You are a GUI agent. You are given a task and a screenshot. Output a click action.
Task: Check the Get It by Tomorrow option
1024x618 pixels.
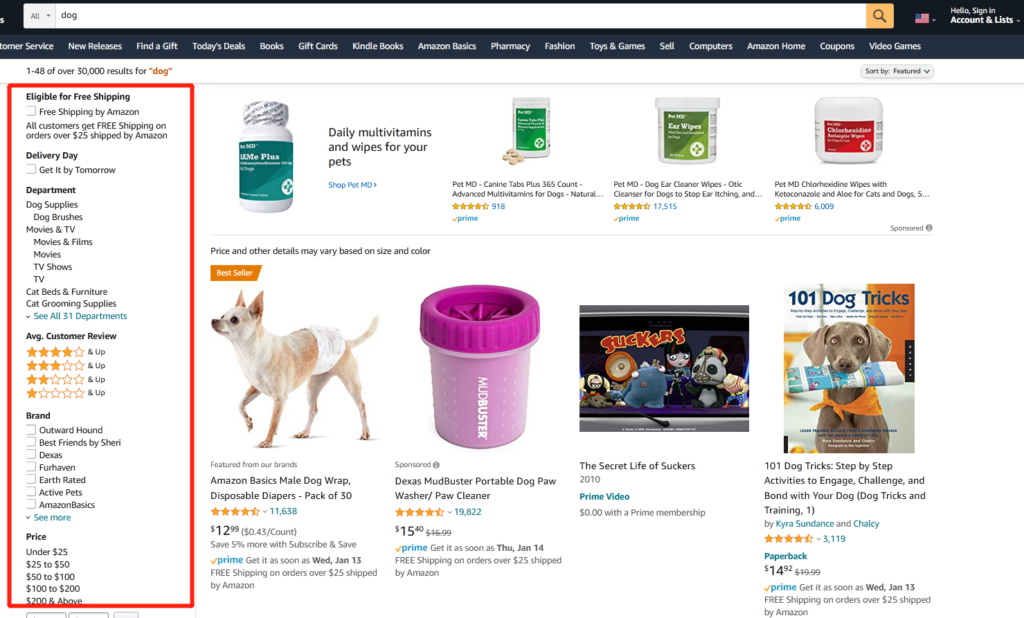click(31, 169)
